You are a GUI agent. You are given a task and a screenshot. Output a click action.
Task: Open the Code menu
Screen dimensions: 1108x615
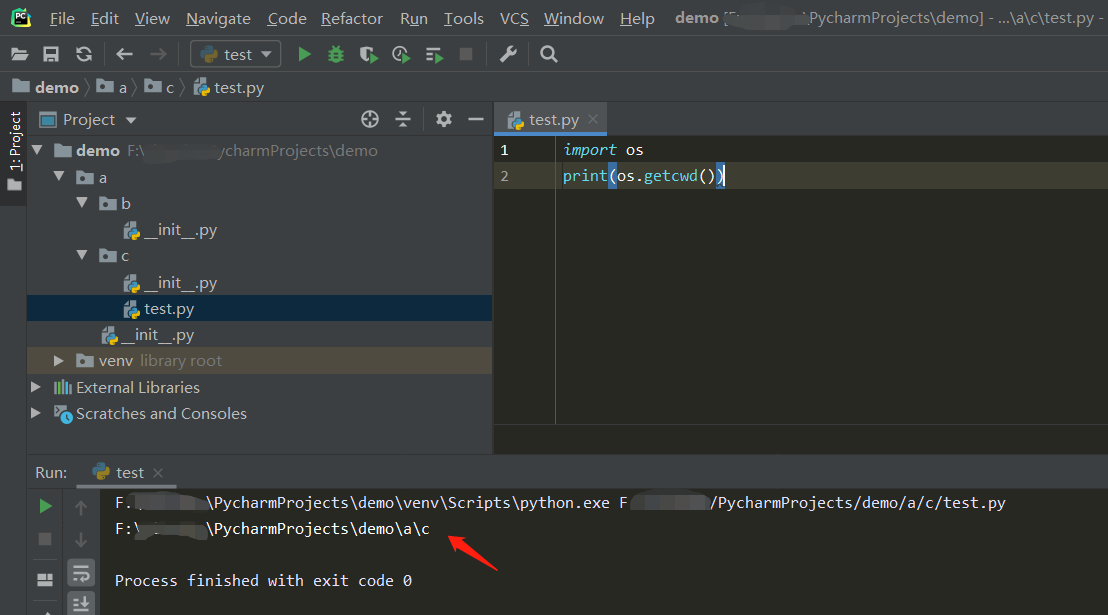tap(287, 18)
